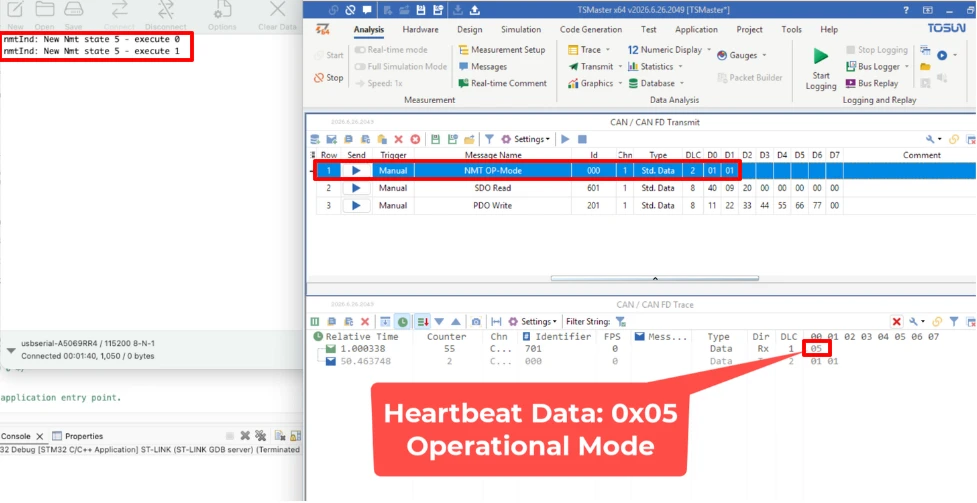Open the serial terminal Options
Image resolution: width=977 pixels, height=503 pixels.
coord(222,15)
